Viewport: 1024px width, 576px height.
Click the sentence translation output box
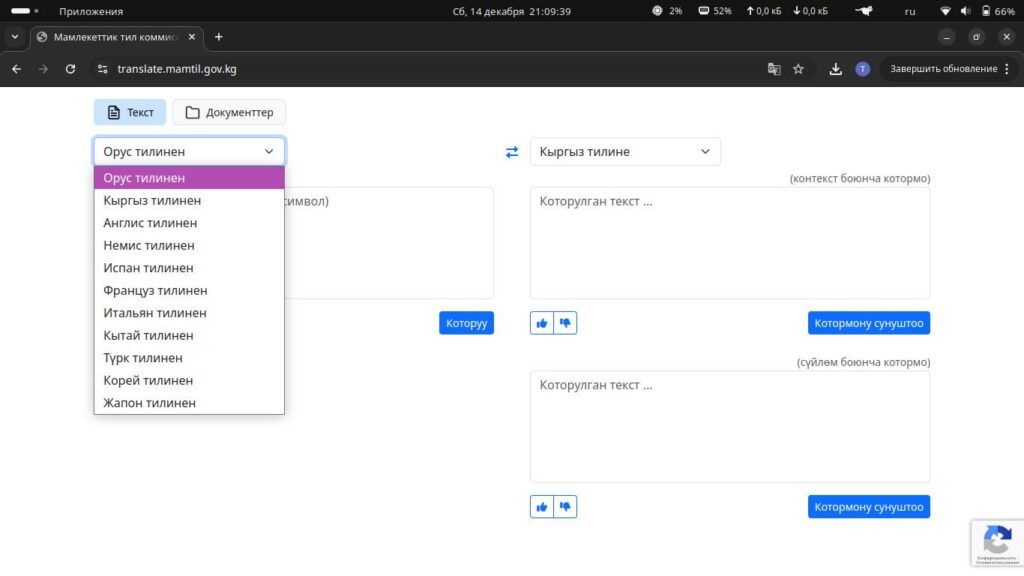(730, 427)
